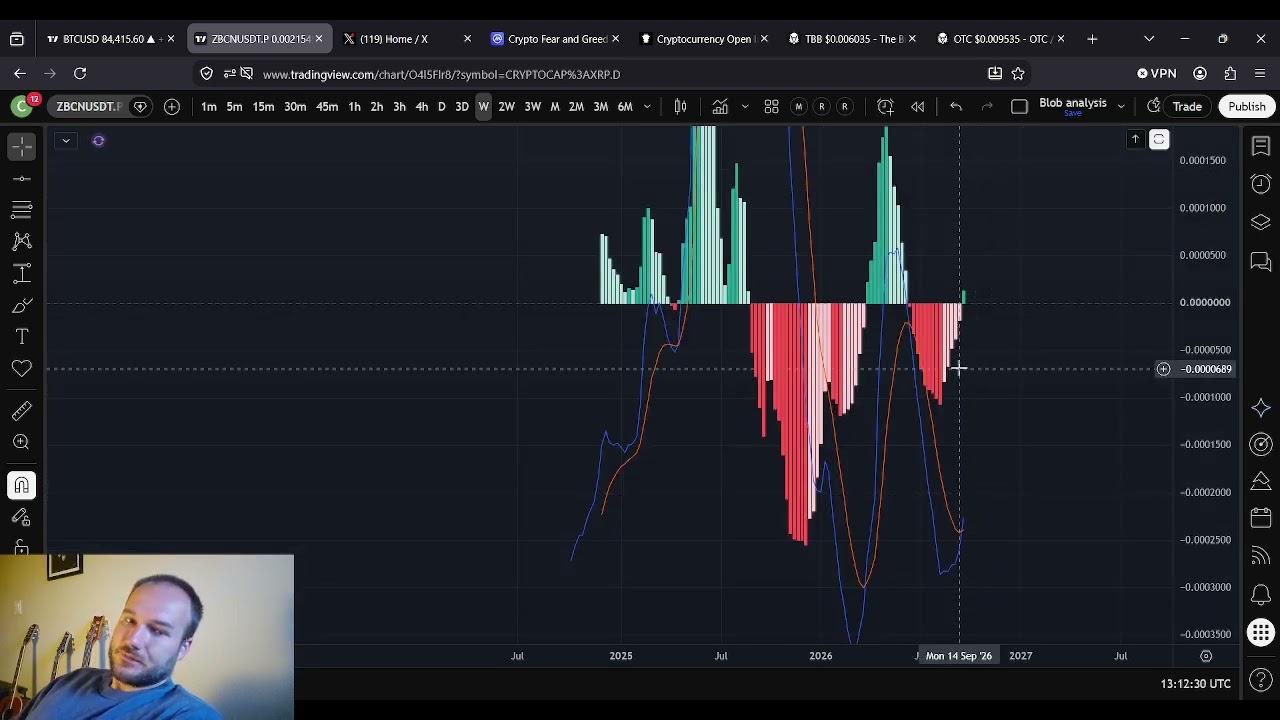
Task: Toggle the Brave VPN button
Action: [x=1157, y=73]
